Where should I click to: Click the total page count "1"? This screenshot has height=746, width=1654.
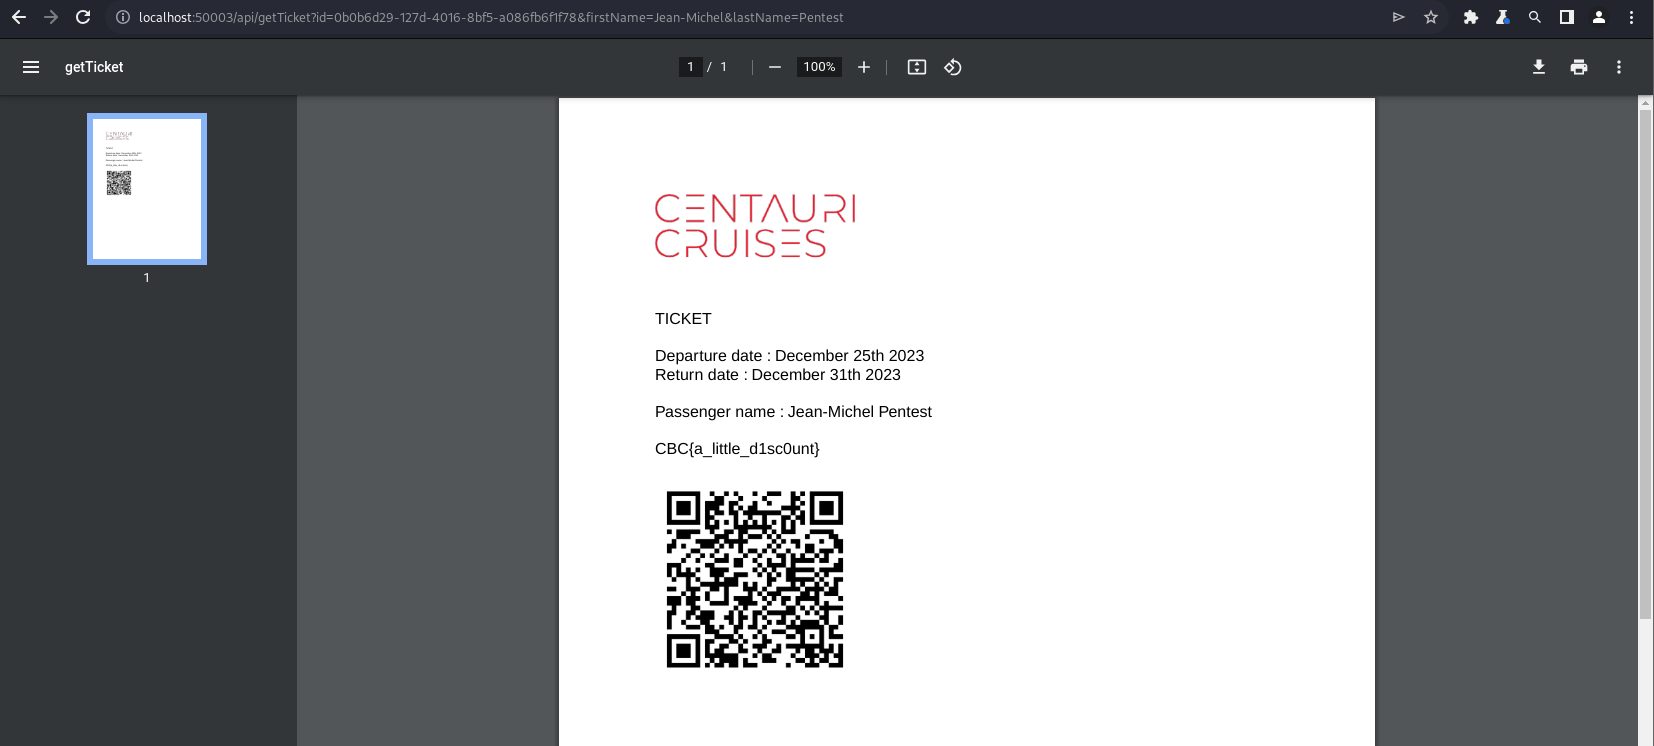pyautogui.click(x=724, y=67)
